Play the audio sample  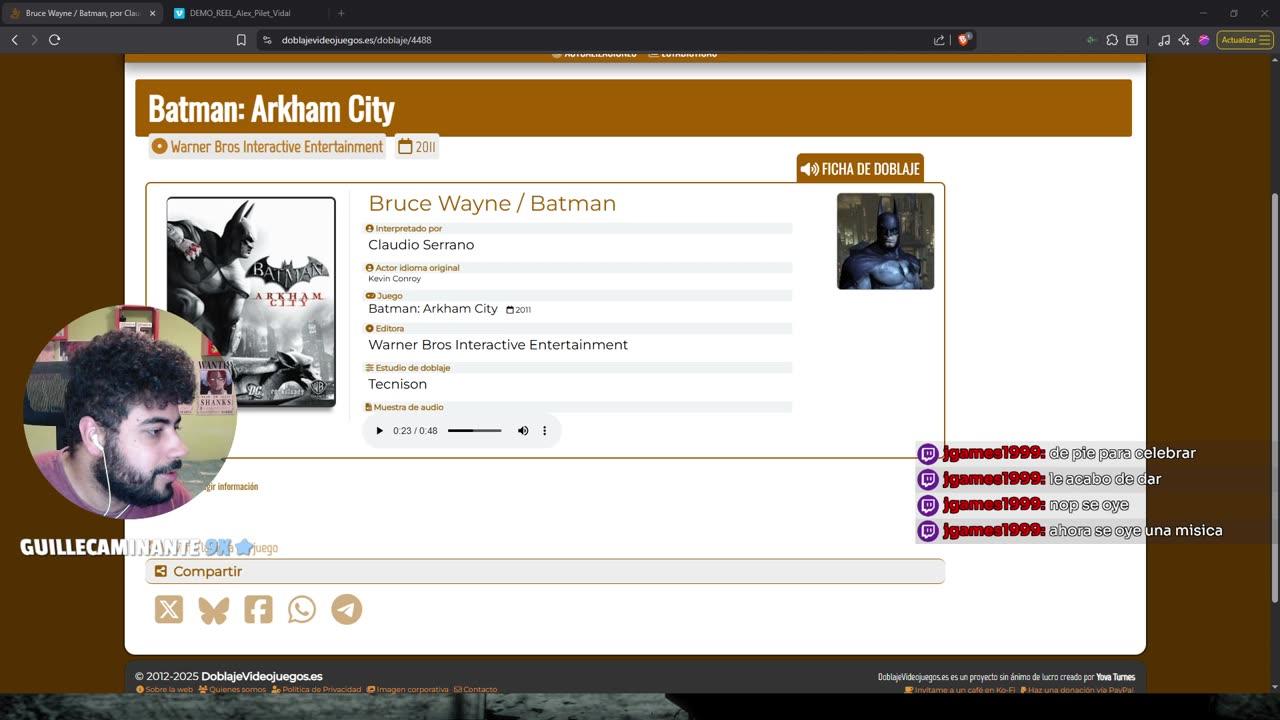(x=379, y=431)
